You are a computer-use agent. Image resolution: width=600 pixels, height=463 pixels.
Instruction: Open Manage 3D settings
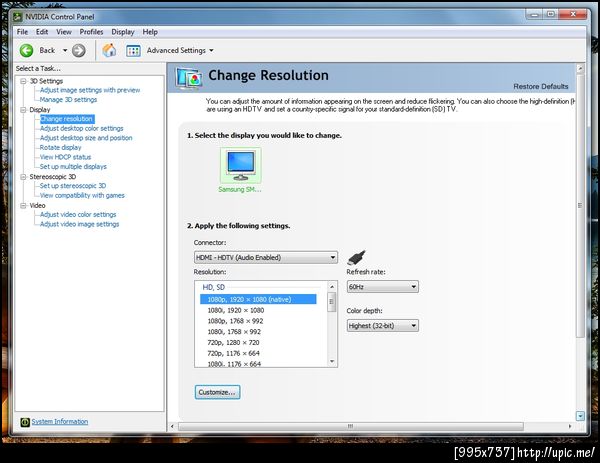pos(68,99)
